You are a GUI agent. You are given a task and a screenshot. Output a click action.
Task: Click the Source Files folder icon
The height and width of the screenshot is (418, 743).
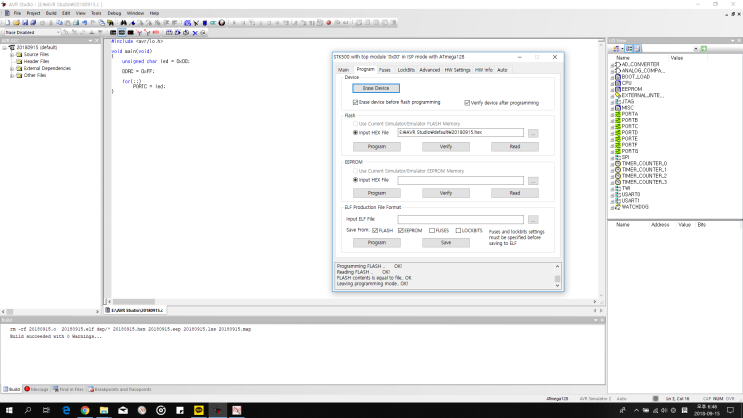[20, 54]
